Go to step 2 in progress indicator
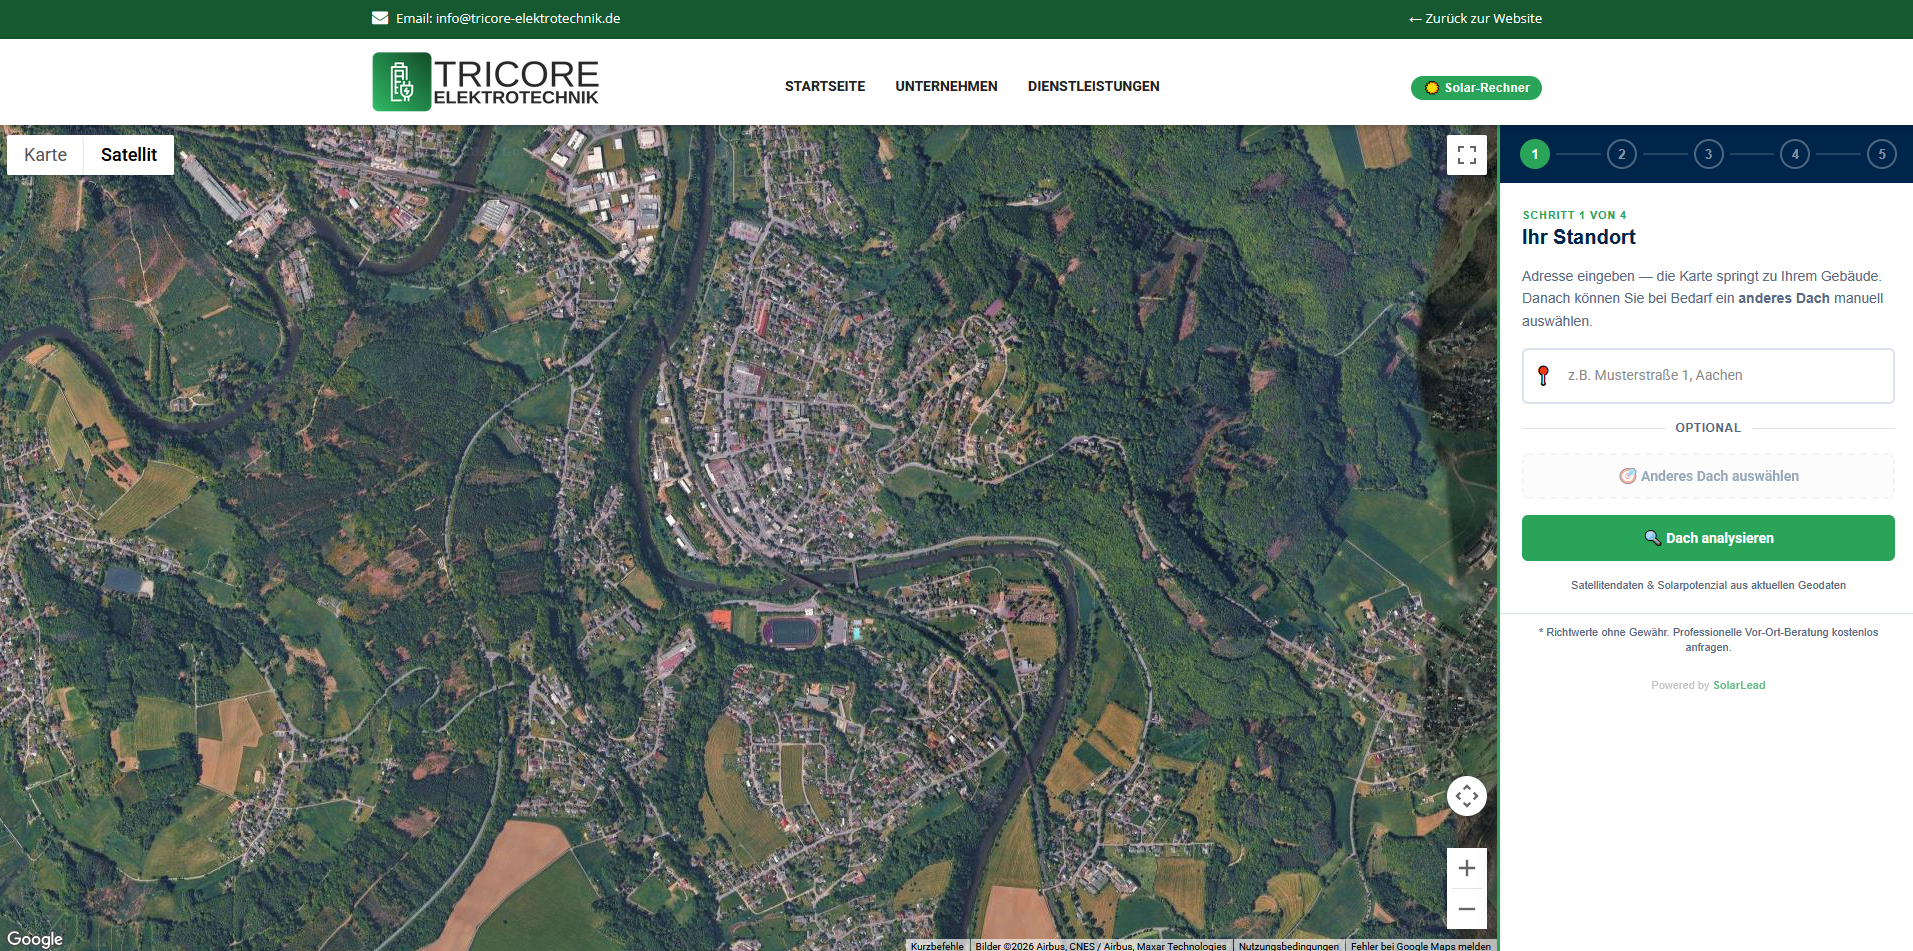 [1621, 154]
